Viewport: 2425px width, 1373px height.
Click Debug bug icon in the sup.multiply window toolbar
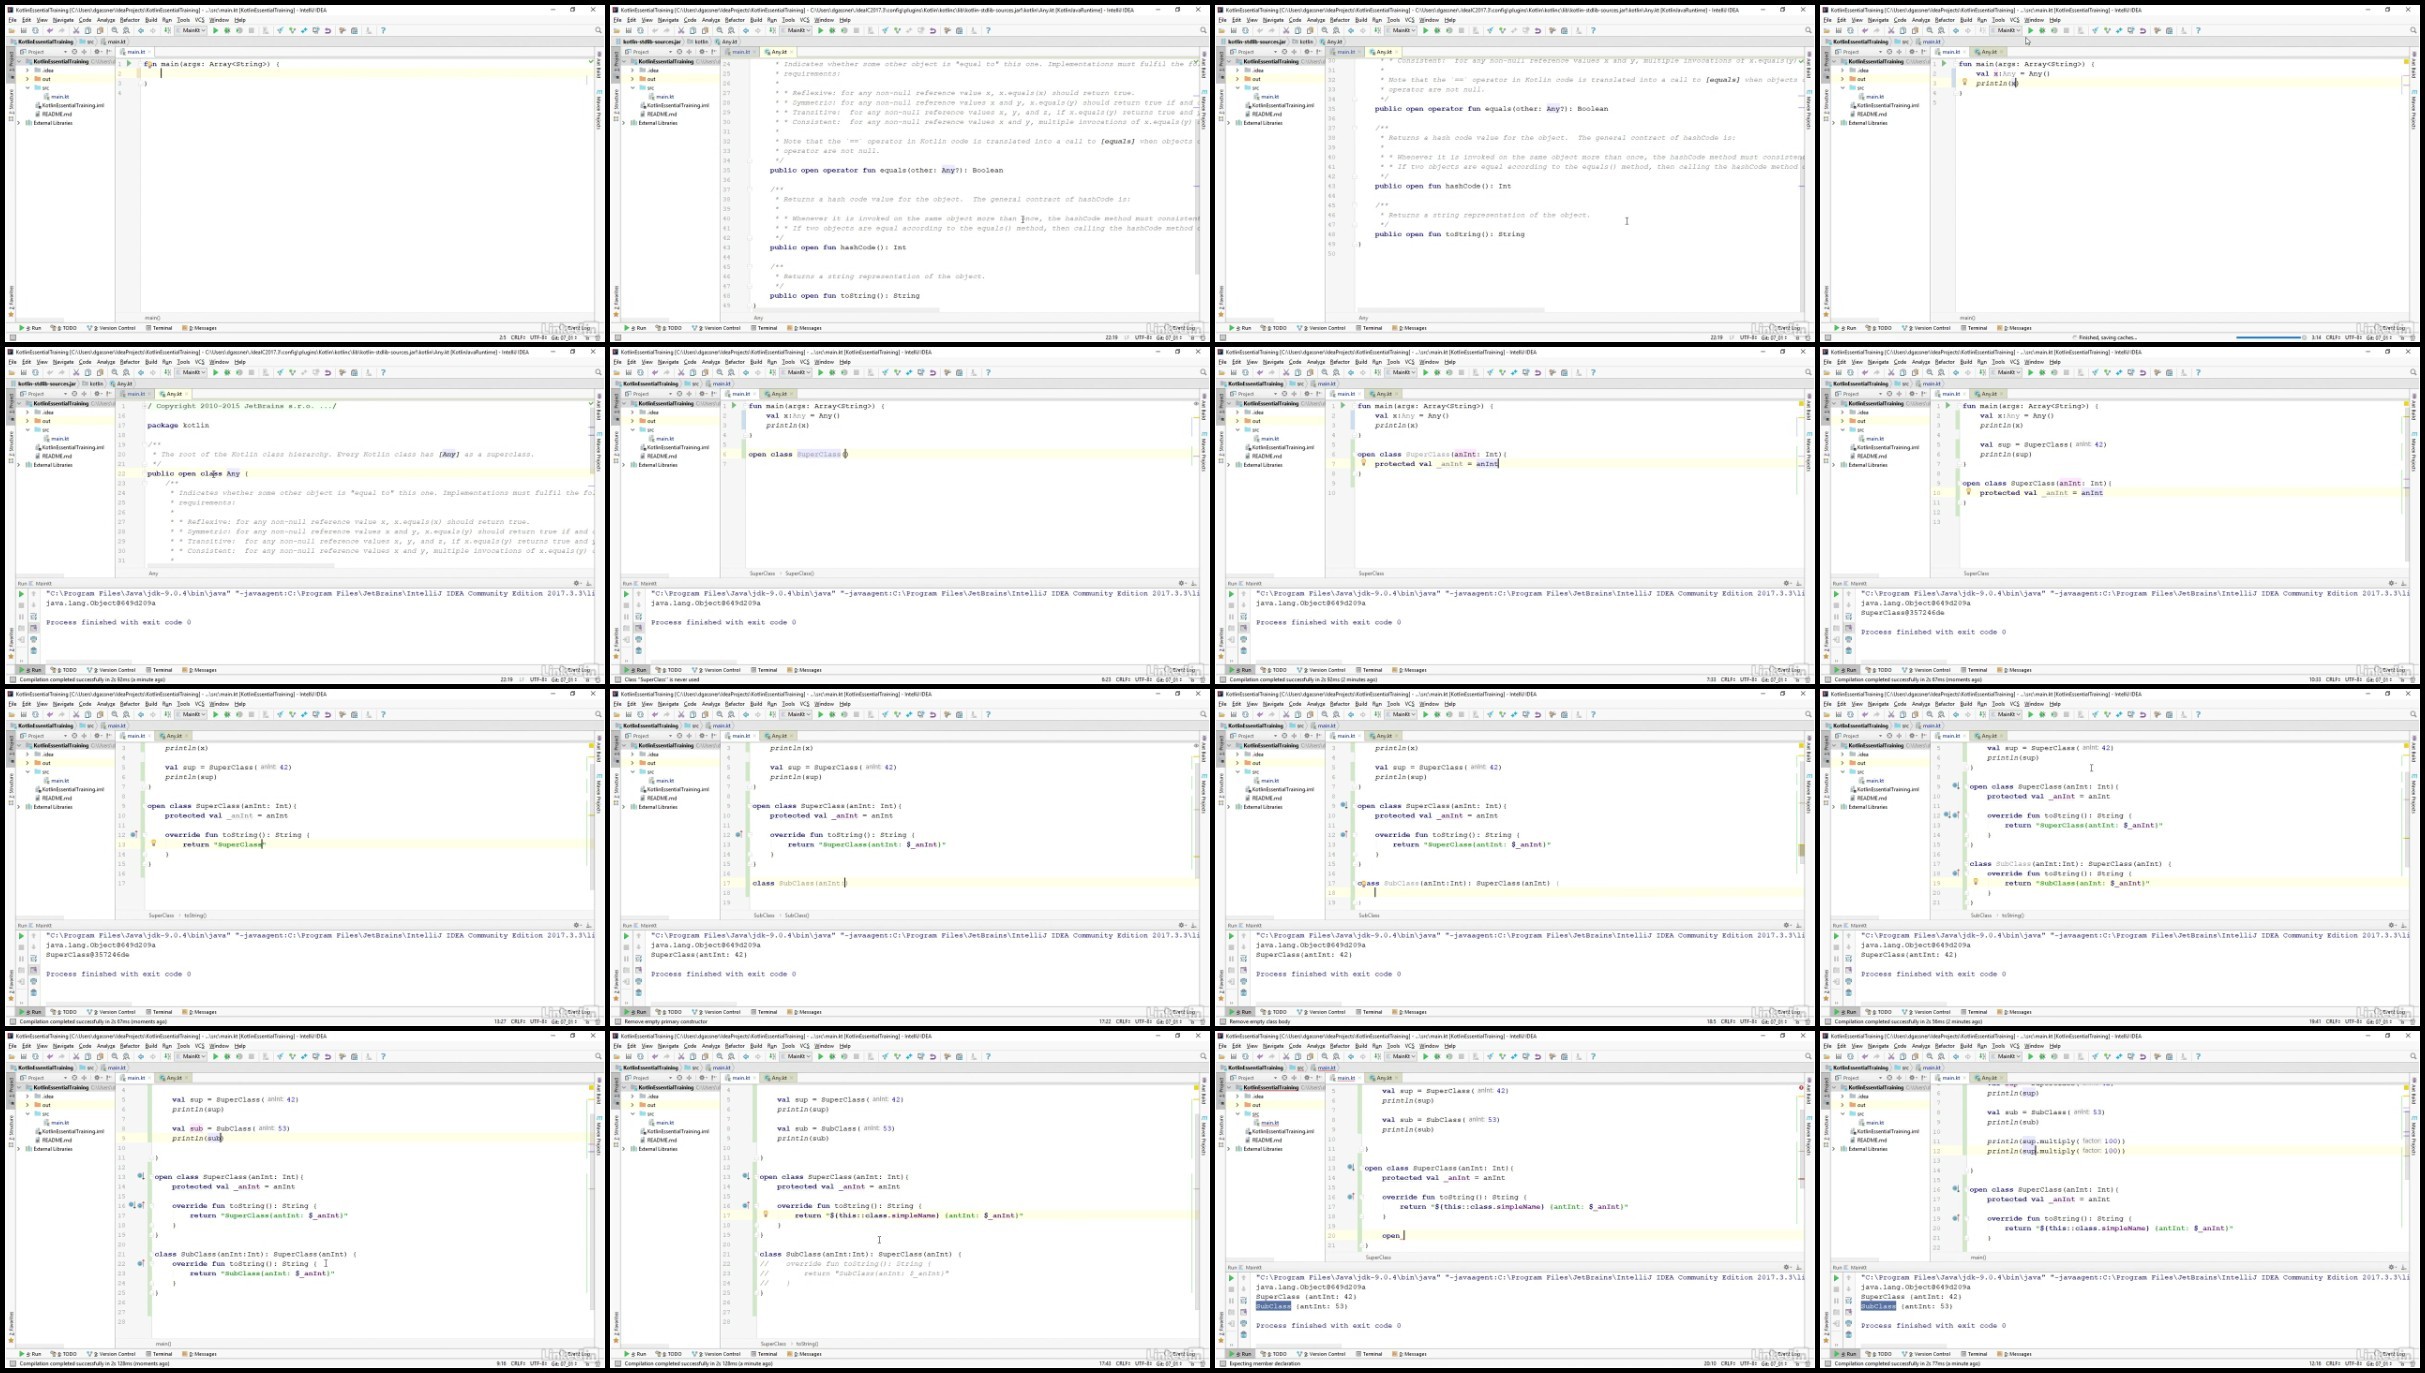pyautogui.click(x=2042, y=1056)
